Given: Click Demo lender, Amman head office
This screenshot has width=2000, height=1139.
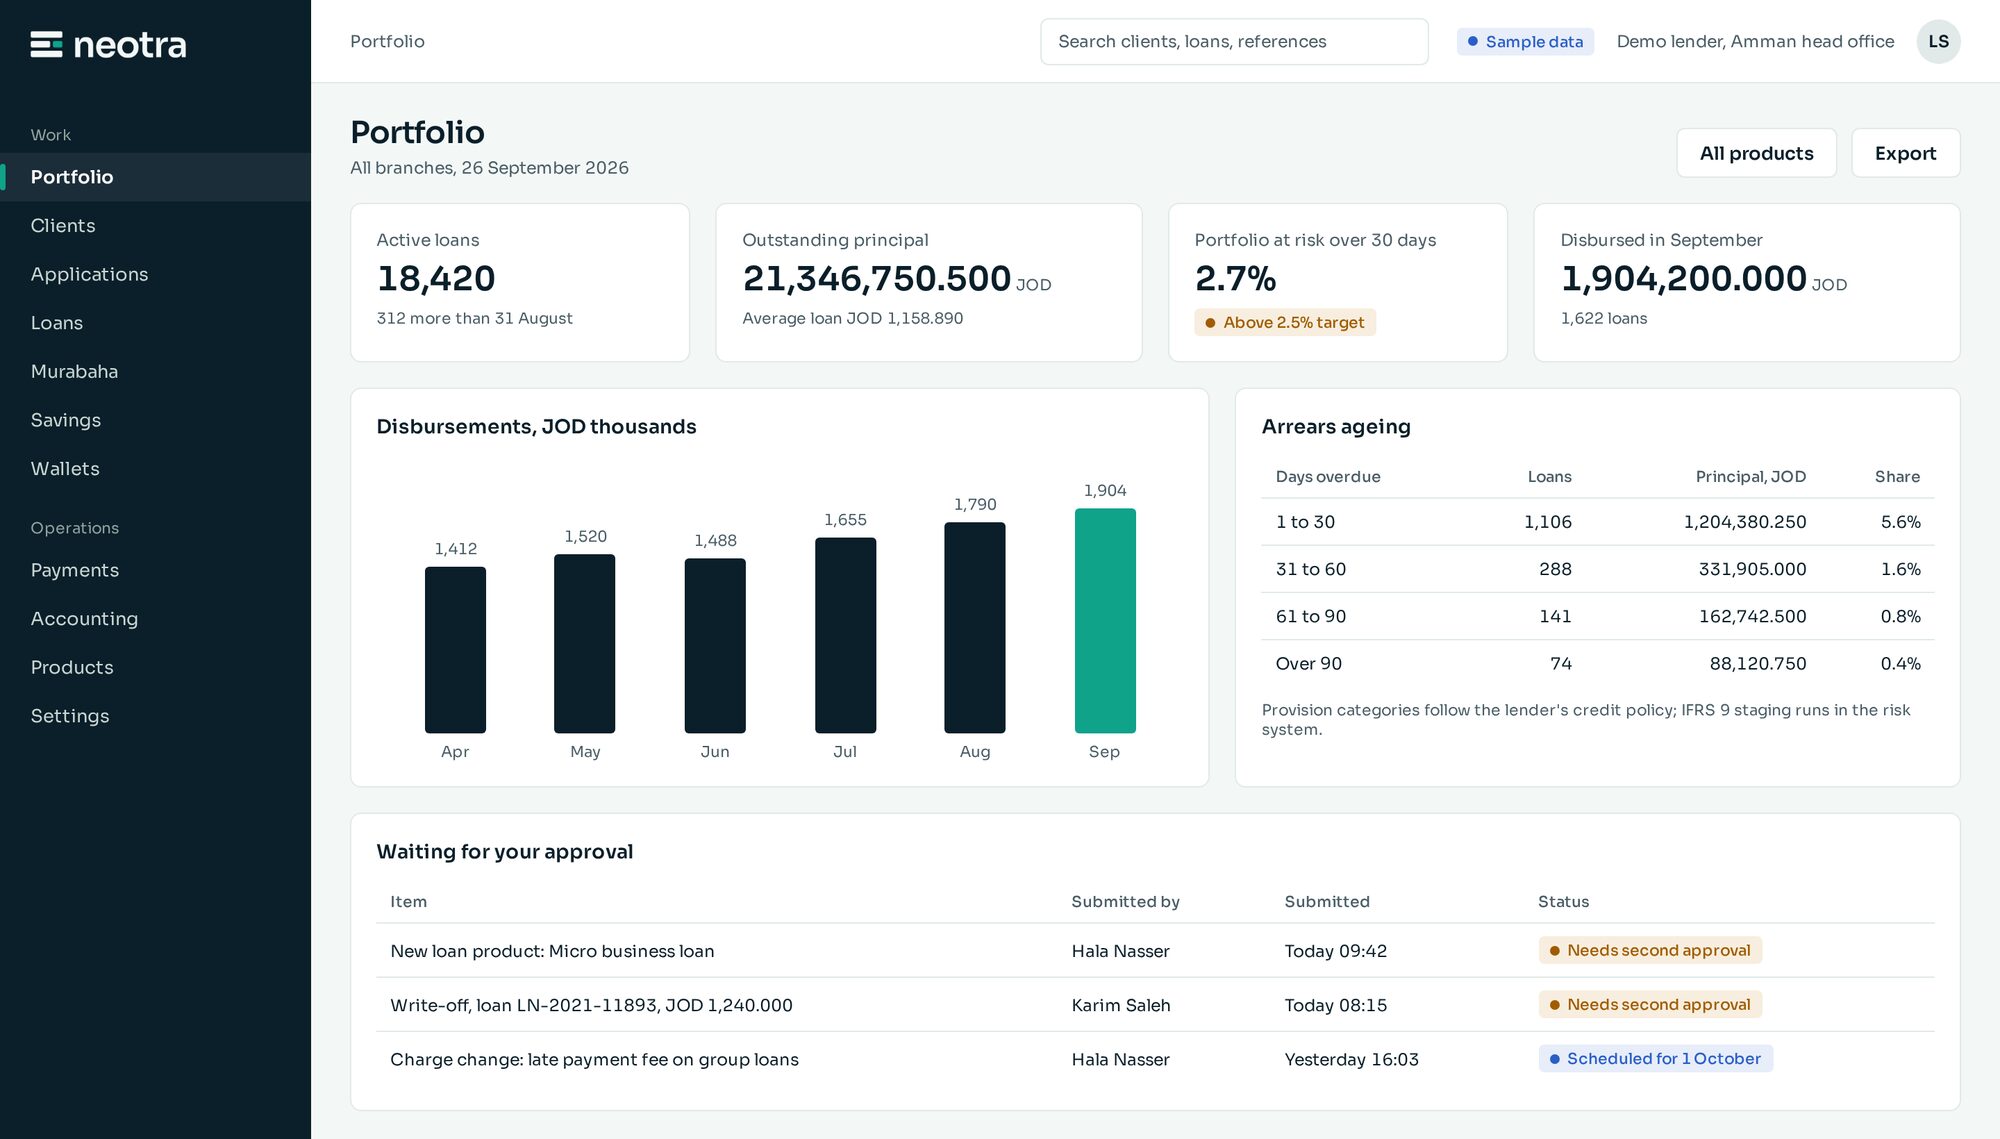Looking at the screenshot, I should point(1755,41).
